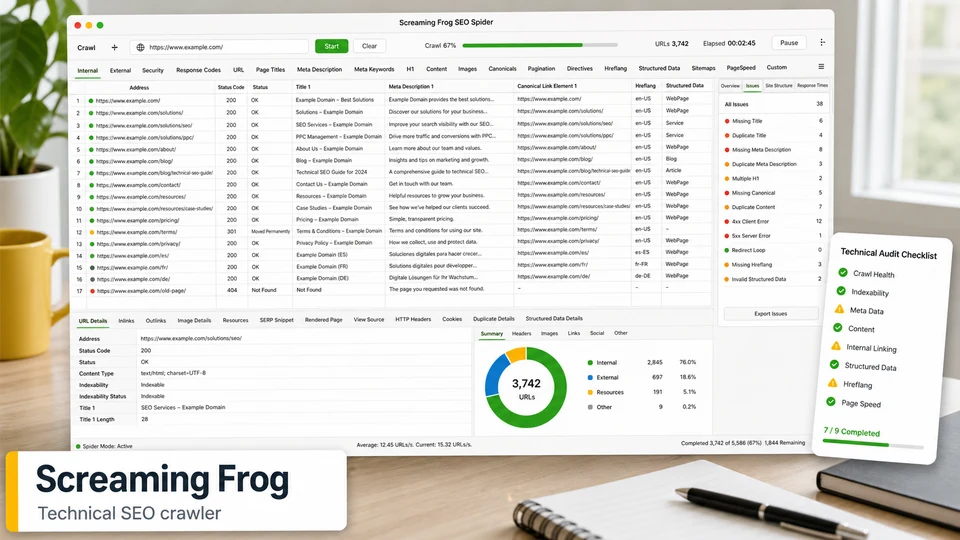Click the URL input field with example.com

pos(219,47)
